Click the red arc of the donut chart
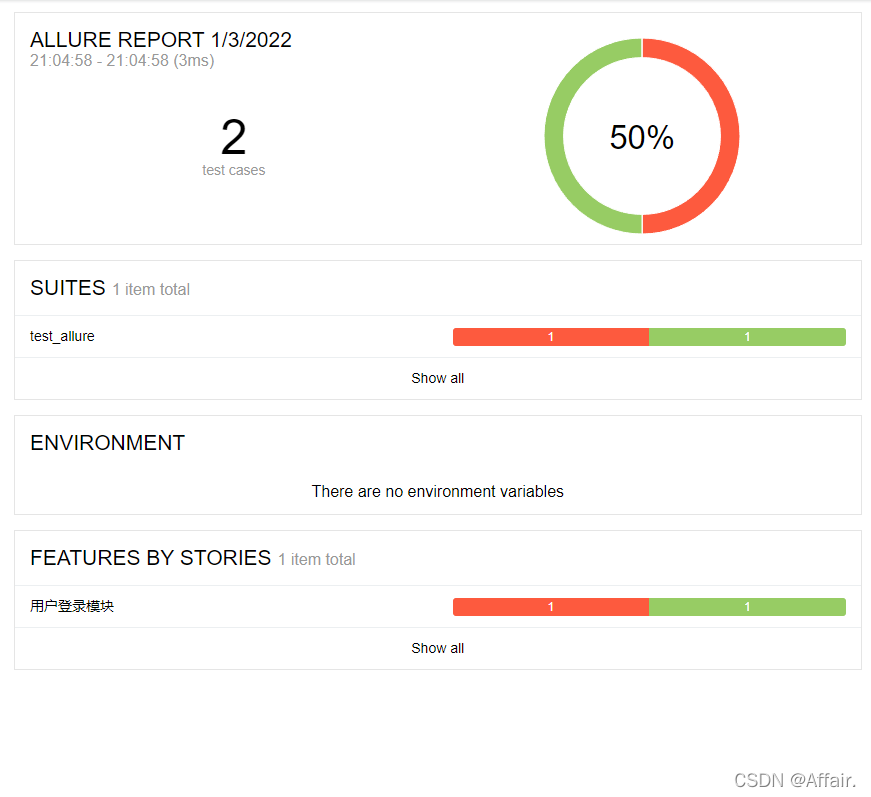This screenshot has height=797, width=871. (730, 136)
